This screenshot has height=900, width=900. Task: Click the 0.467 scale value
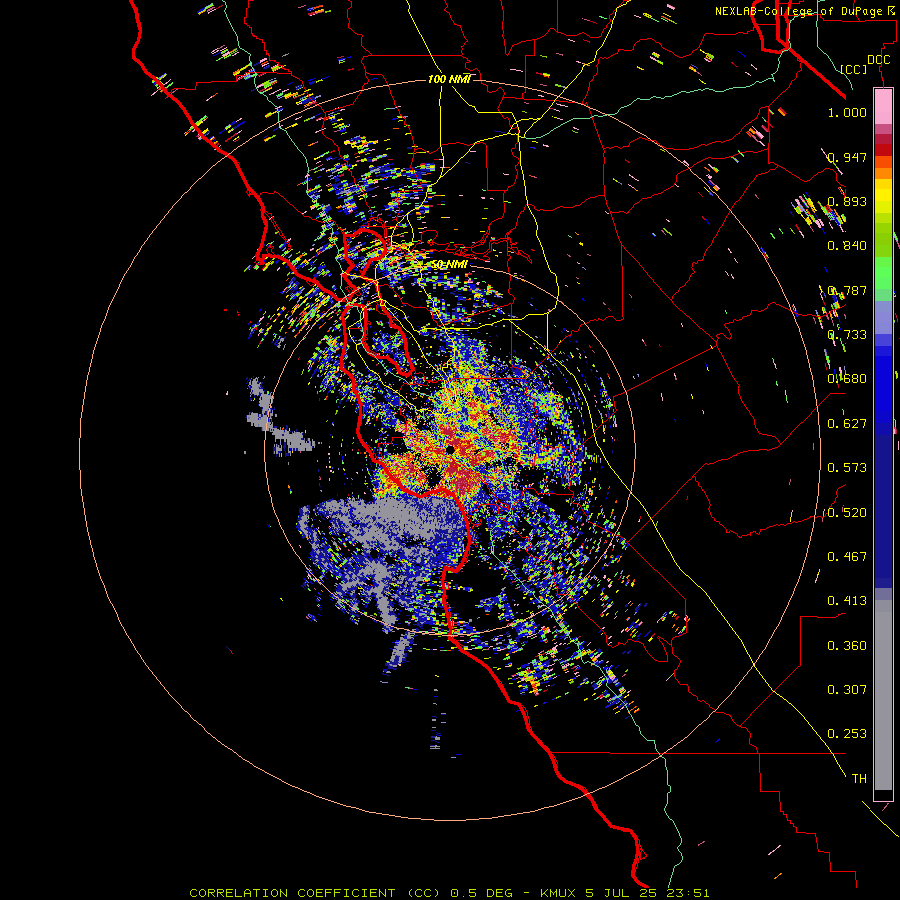[847, 557]
